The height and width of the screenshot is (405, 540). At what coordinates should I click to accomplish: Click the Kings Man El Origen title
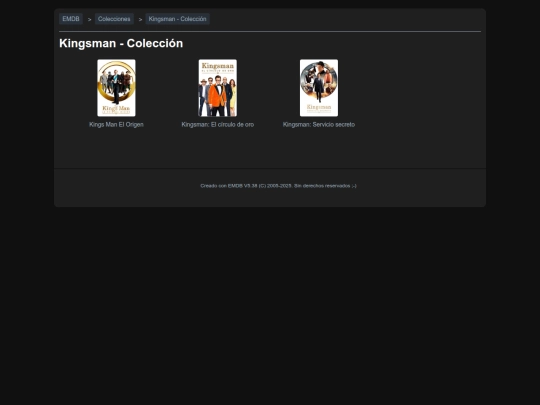click(116, 125)
